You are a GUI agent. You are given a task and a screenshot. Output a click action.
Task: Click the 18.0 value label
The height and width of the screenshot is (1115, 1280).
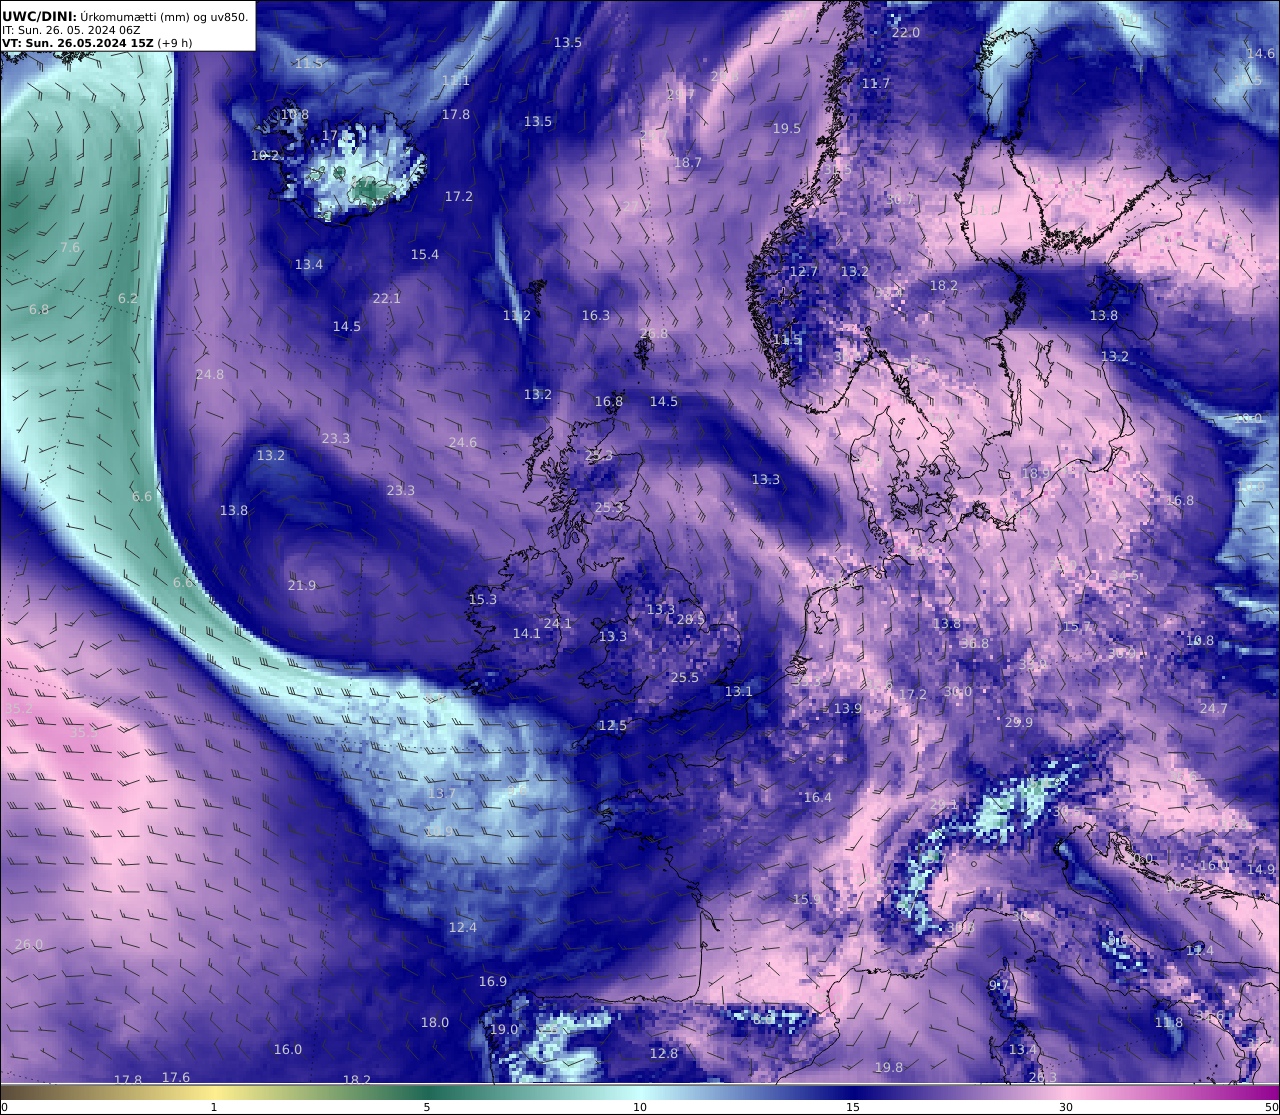[x=435, y=1023]
